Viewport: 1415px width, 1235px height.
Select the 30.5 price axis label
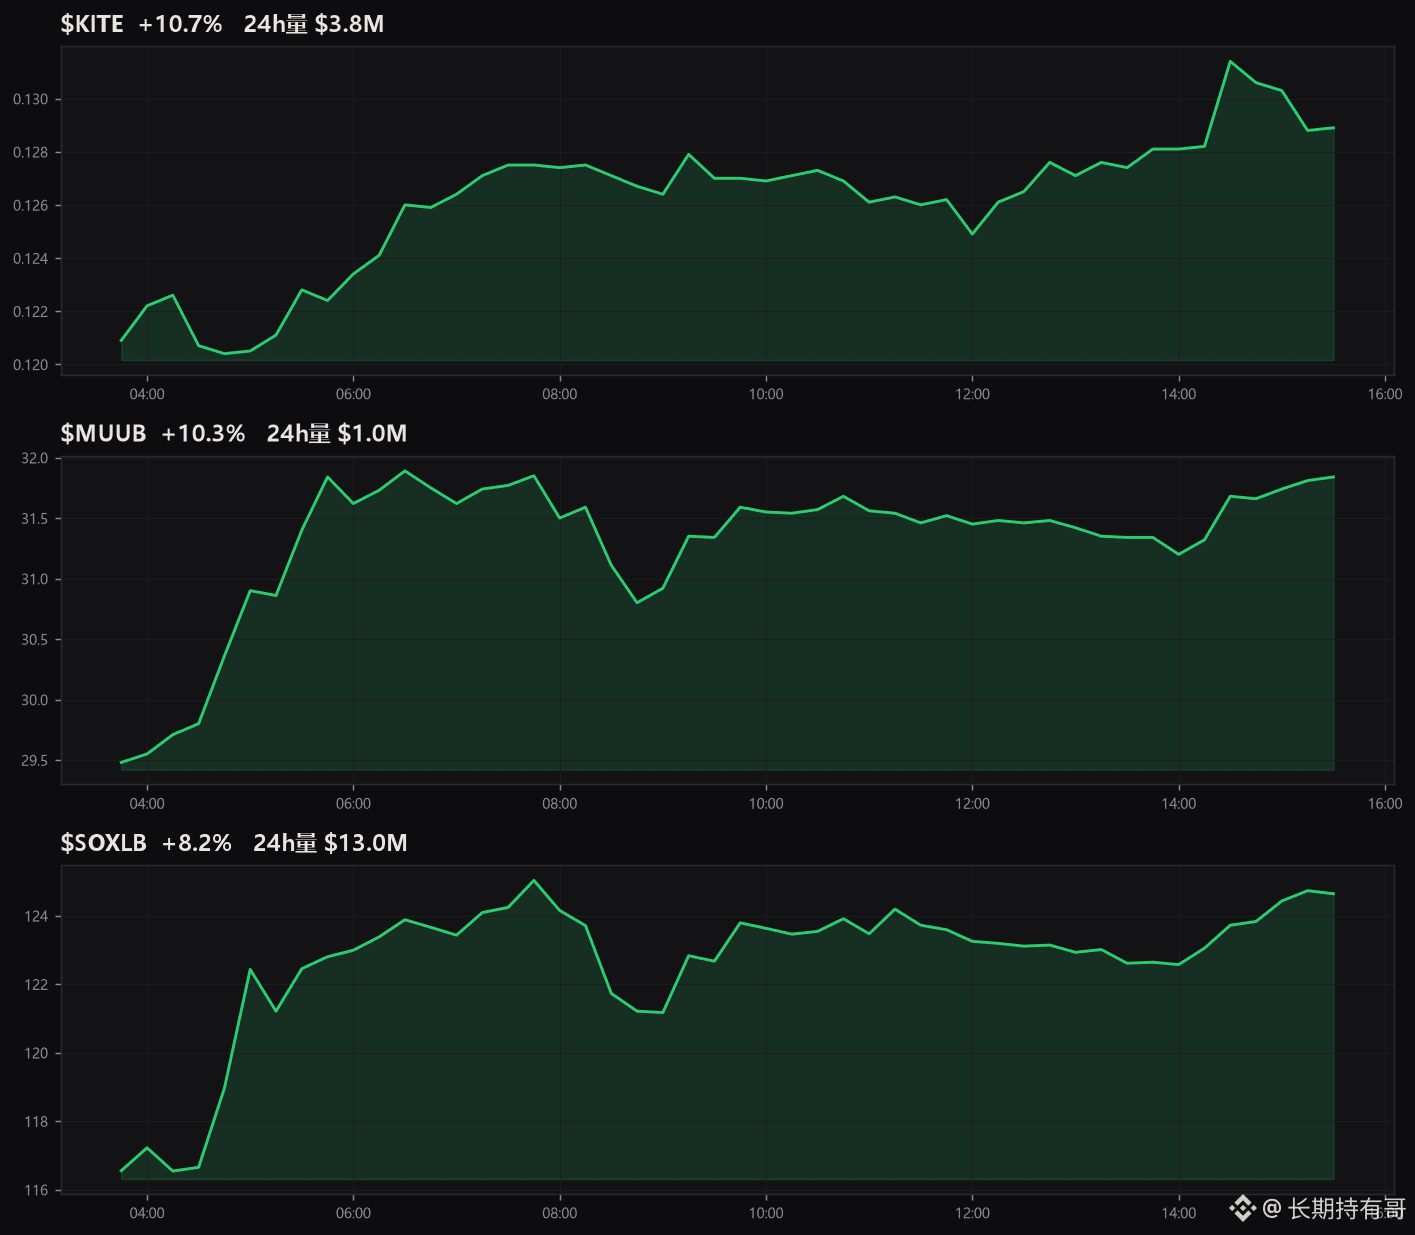[x=34, y=639]
